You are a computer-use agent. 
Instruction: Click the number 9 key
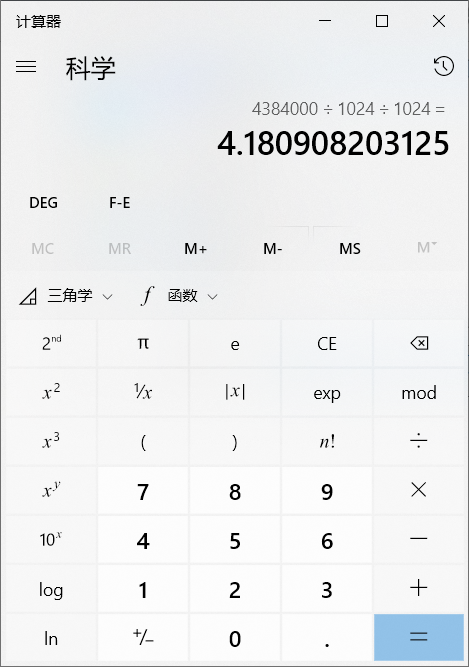point(327,490)
